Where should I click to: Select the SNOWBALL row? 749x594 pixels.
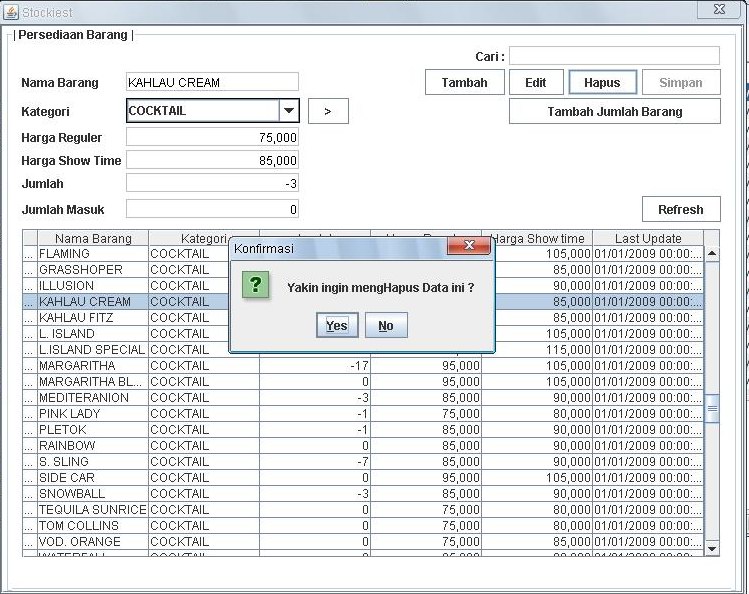coord(363,494)
